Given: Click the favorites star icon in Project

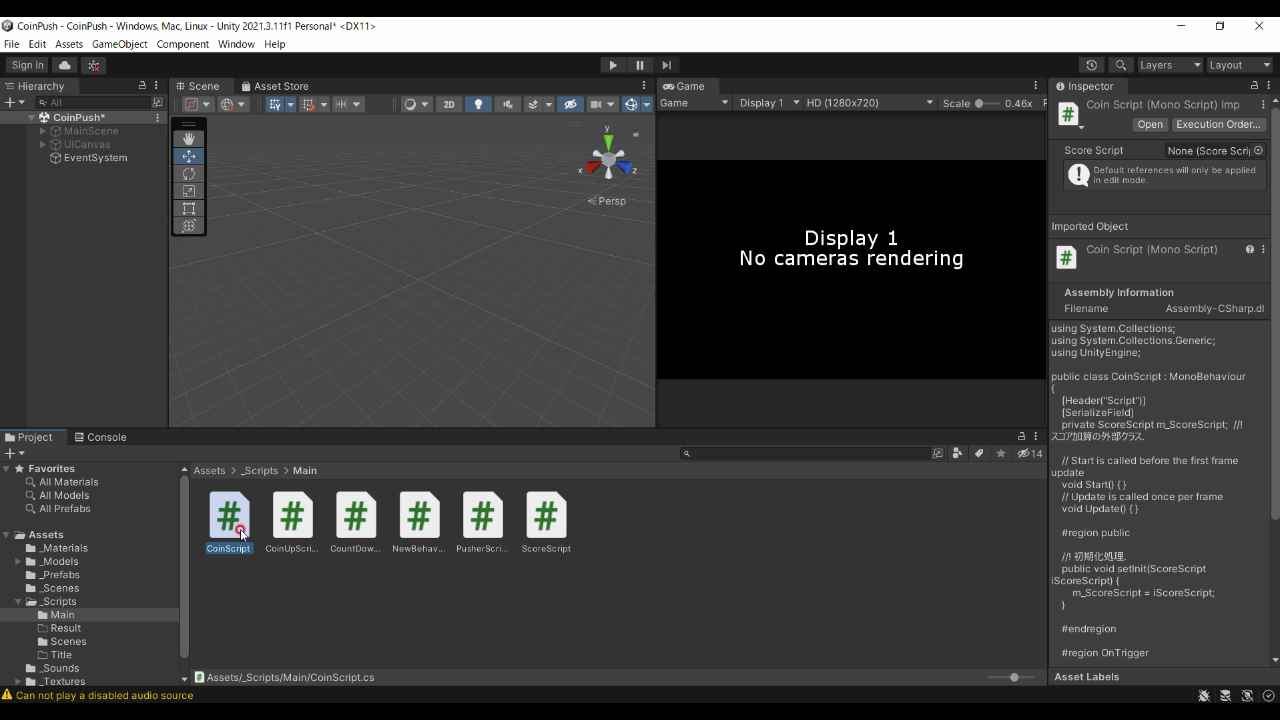Looking at the screenshot, I should tap(1001, 453).
